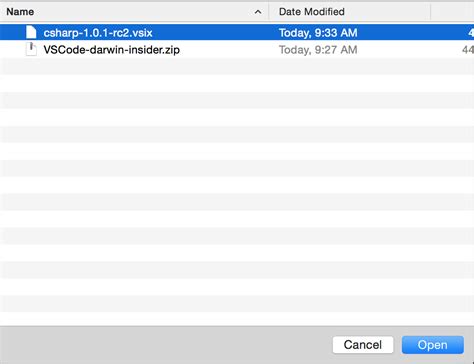Select the csharp-1.0.1-rc2.vsix file name
Screen dimensions: 474x364
click(98, 33)
